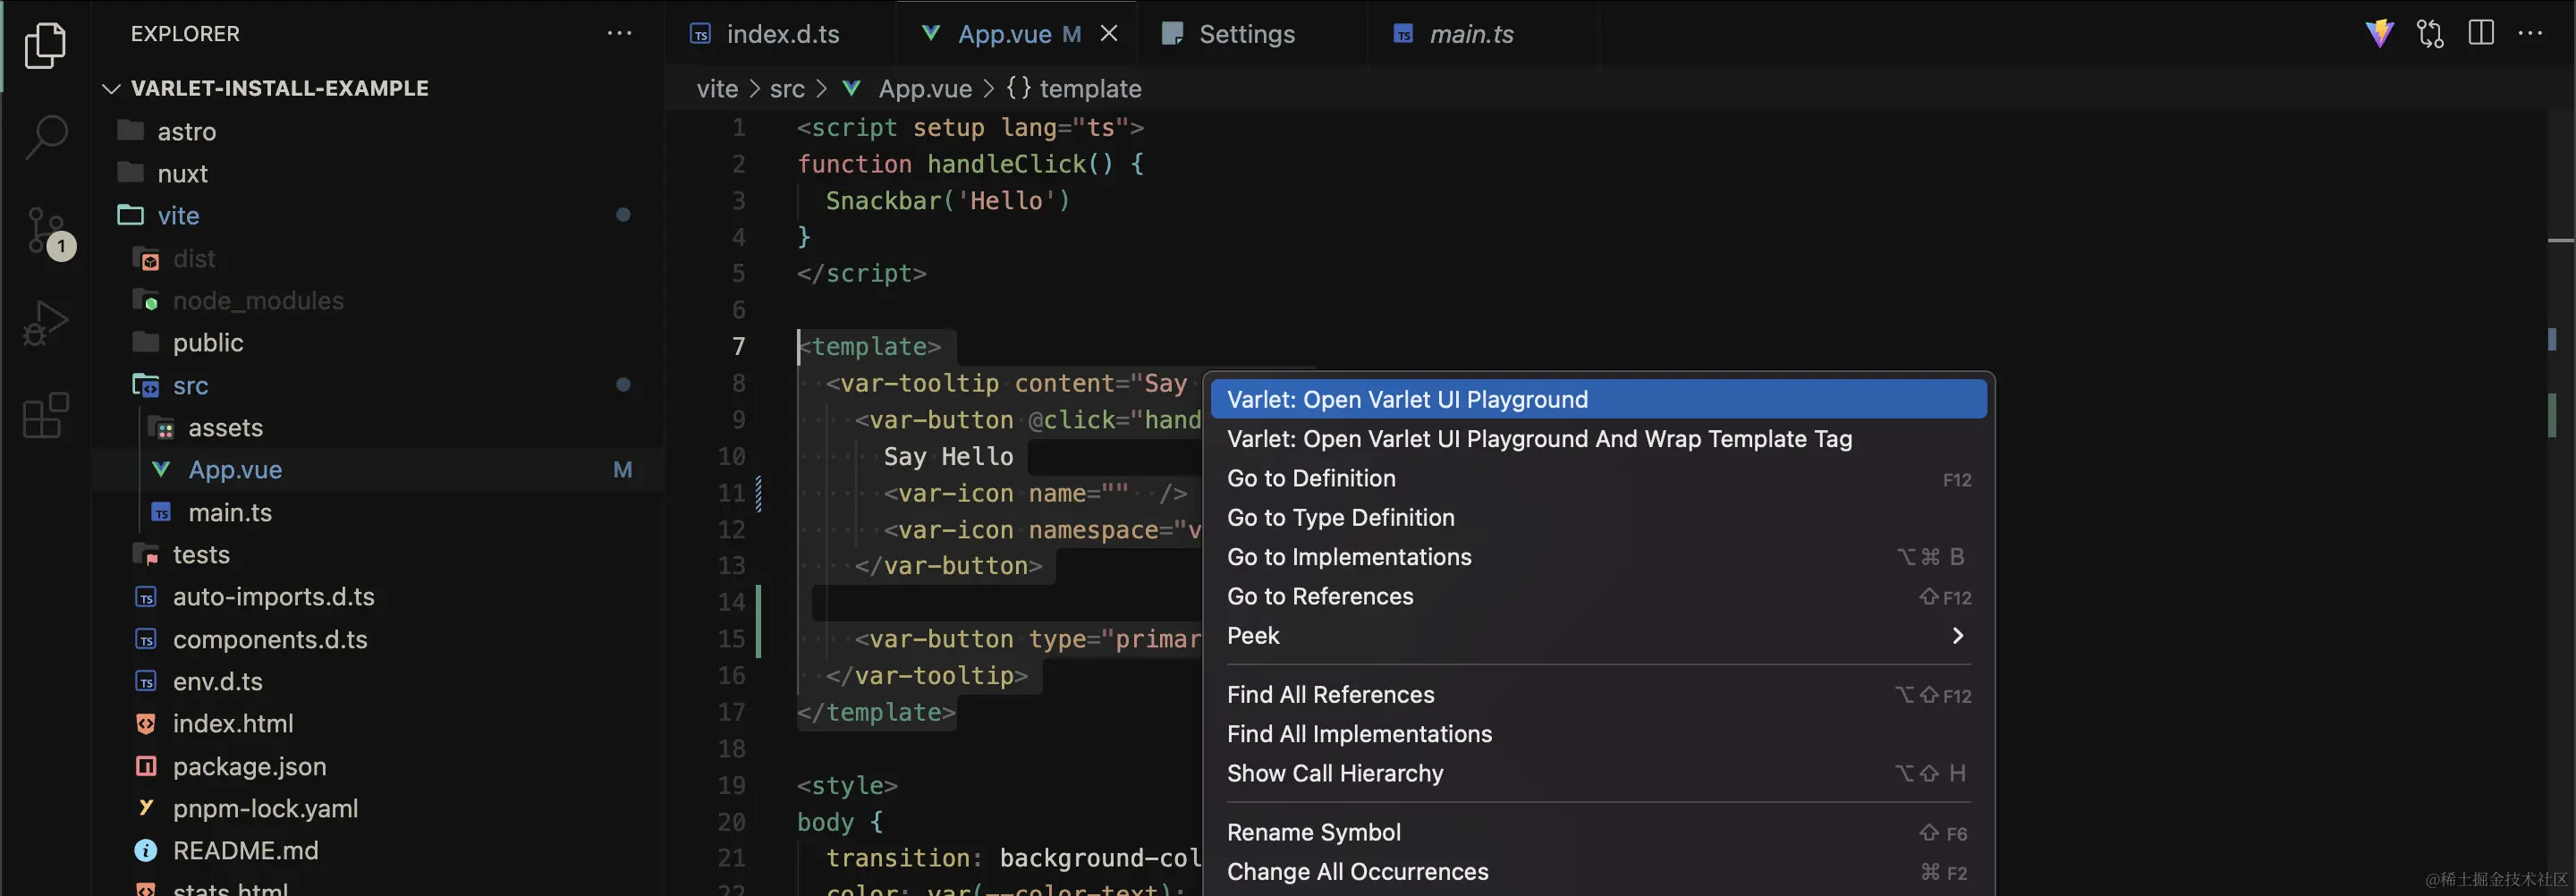The height and width of the screenshot is (896, 2576).
Task: Select Show Call Hierarchy
Action: pos(1598,773)
